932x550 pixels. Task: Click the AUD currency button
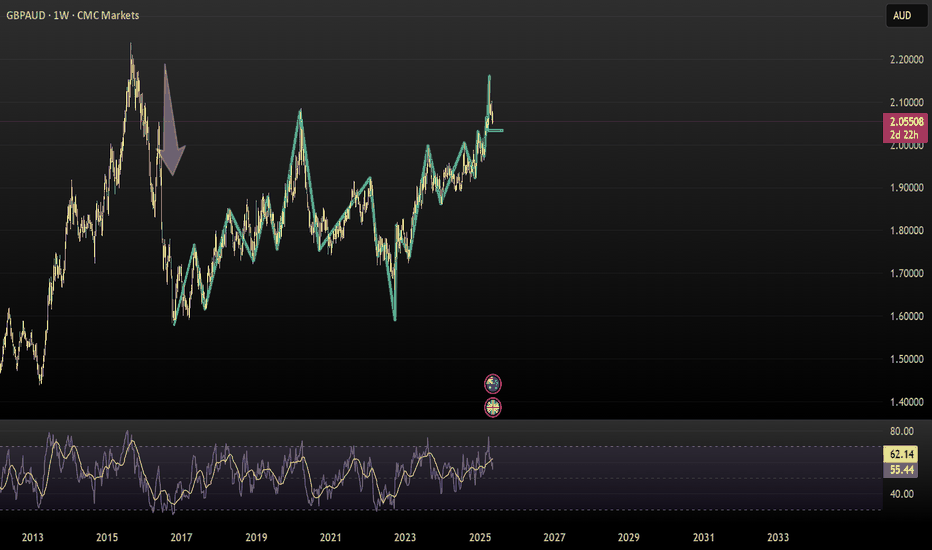click(x=906, y=16)
